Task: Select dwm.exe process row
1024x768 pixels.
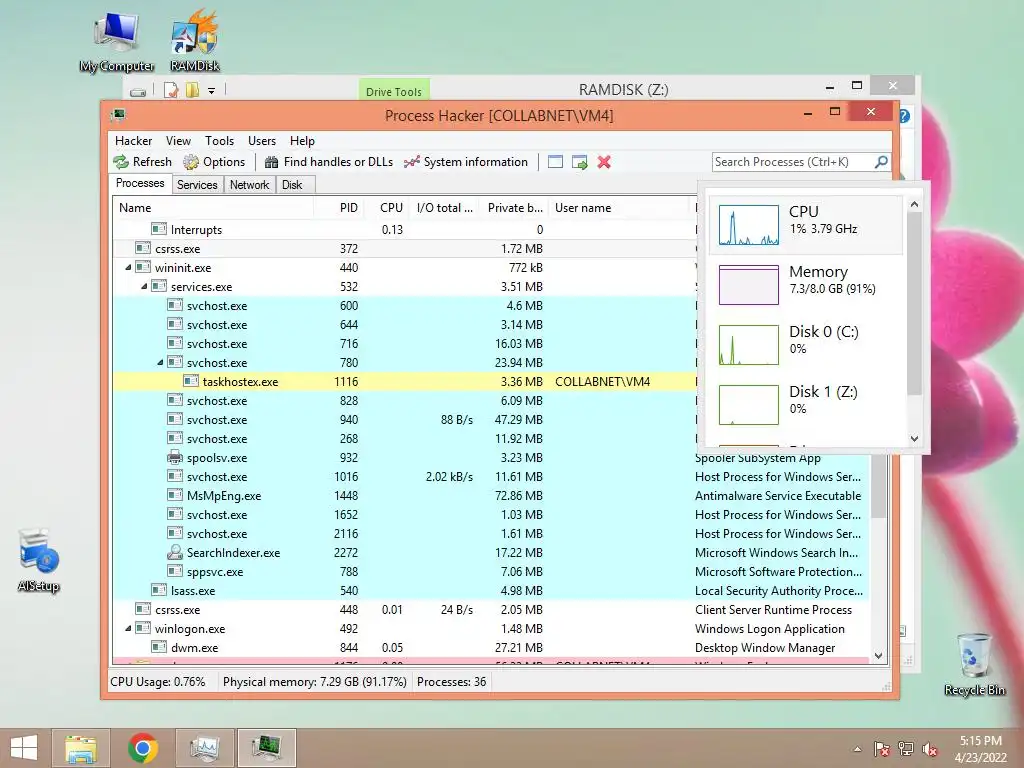Action: point(491,648)
